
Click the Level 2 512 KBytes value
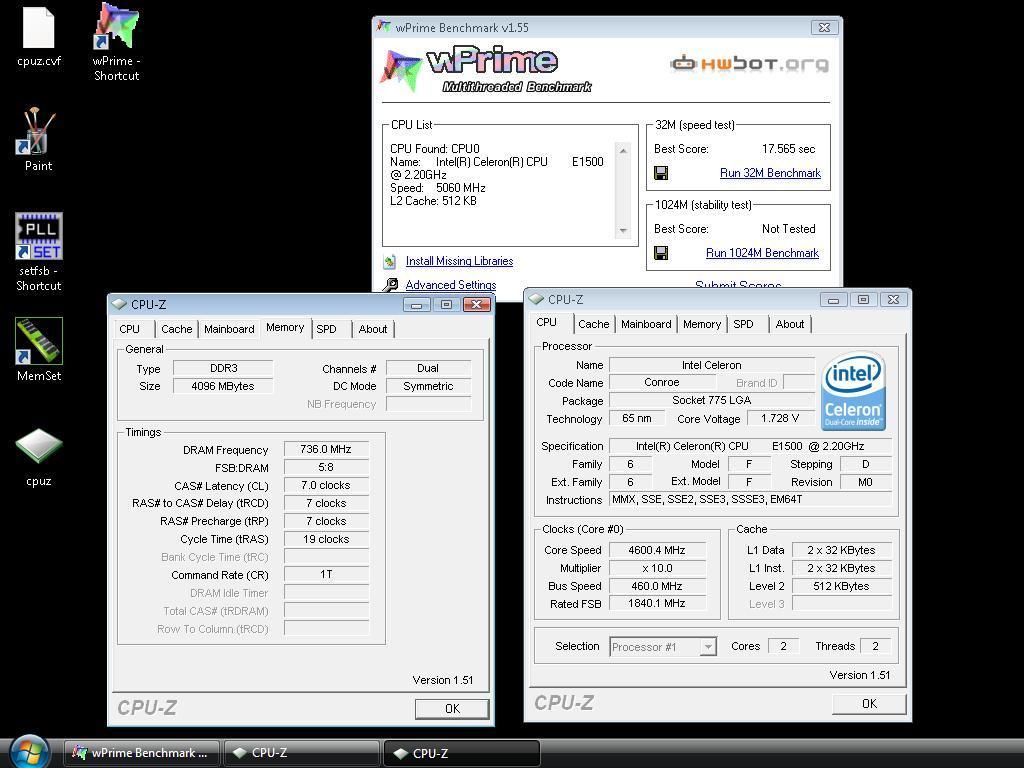tap(841, 586)
